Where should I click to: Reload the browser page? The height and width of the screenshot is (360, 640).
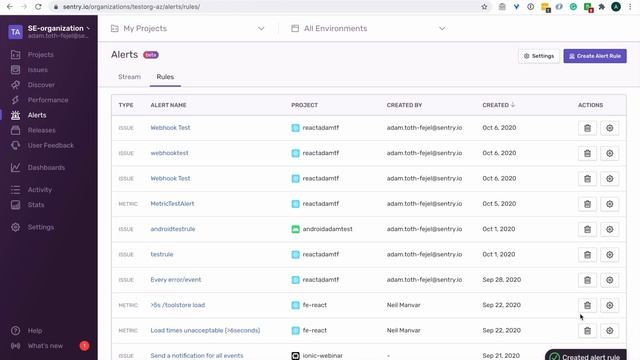tap(38, 7)
